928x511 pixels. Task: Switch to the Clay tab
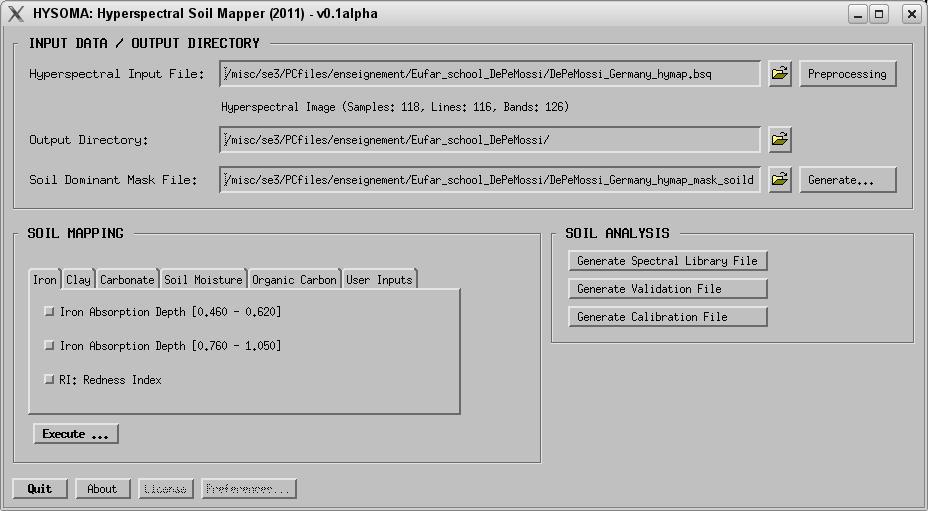click(x=78, y=280)
